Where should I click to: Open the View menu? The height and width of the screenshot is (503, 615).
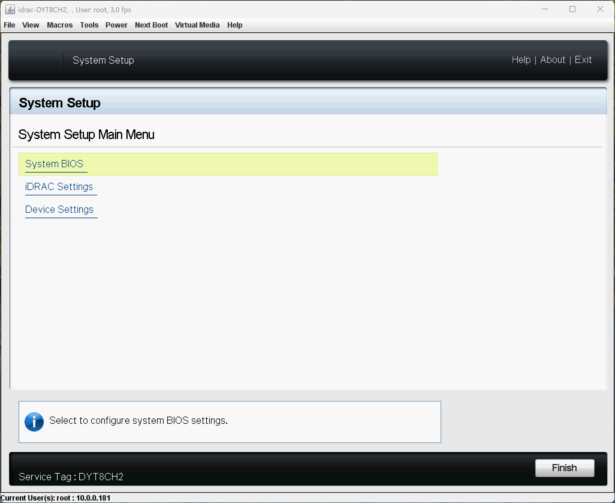(x=31, y=25)
